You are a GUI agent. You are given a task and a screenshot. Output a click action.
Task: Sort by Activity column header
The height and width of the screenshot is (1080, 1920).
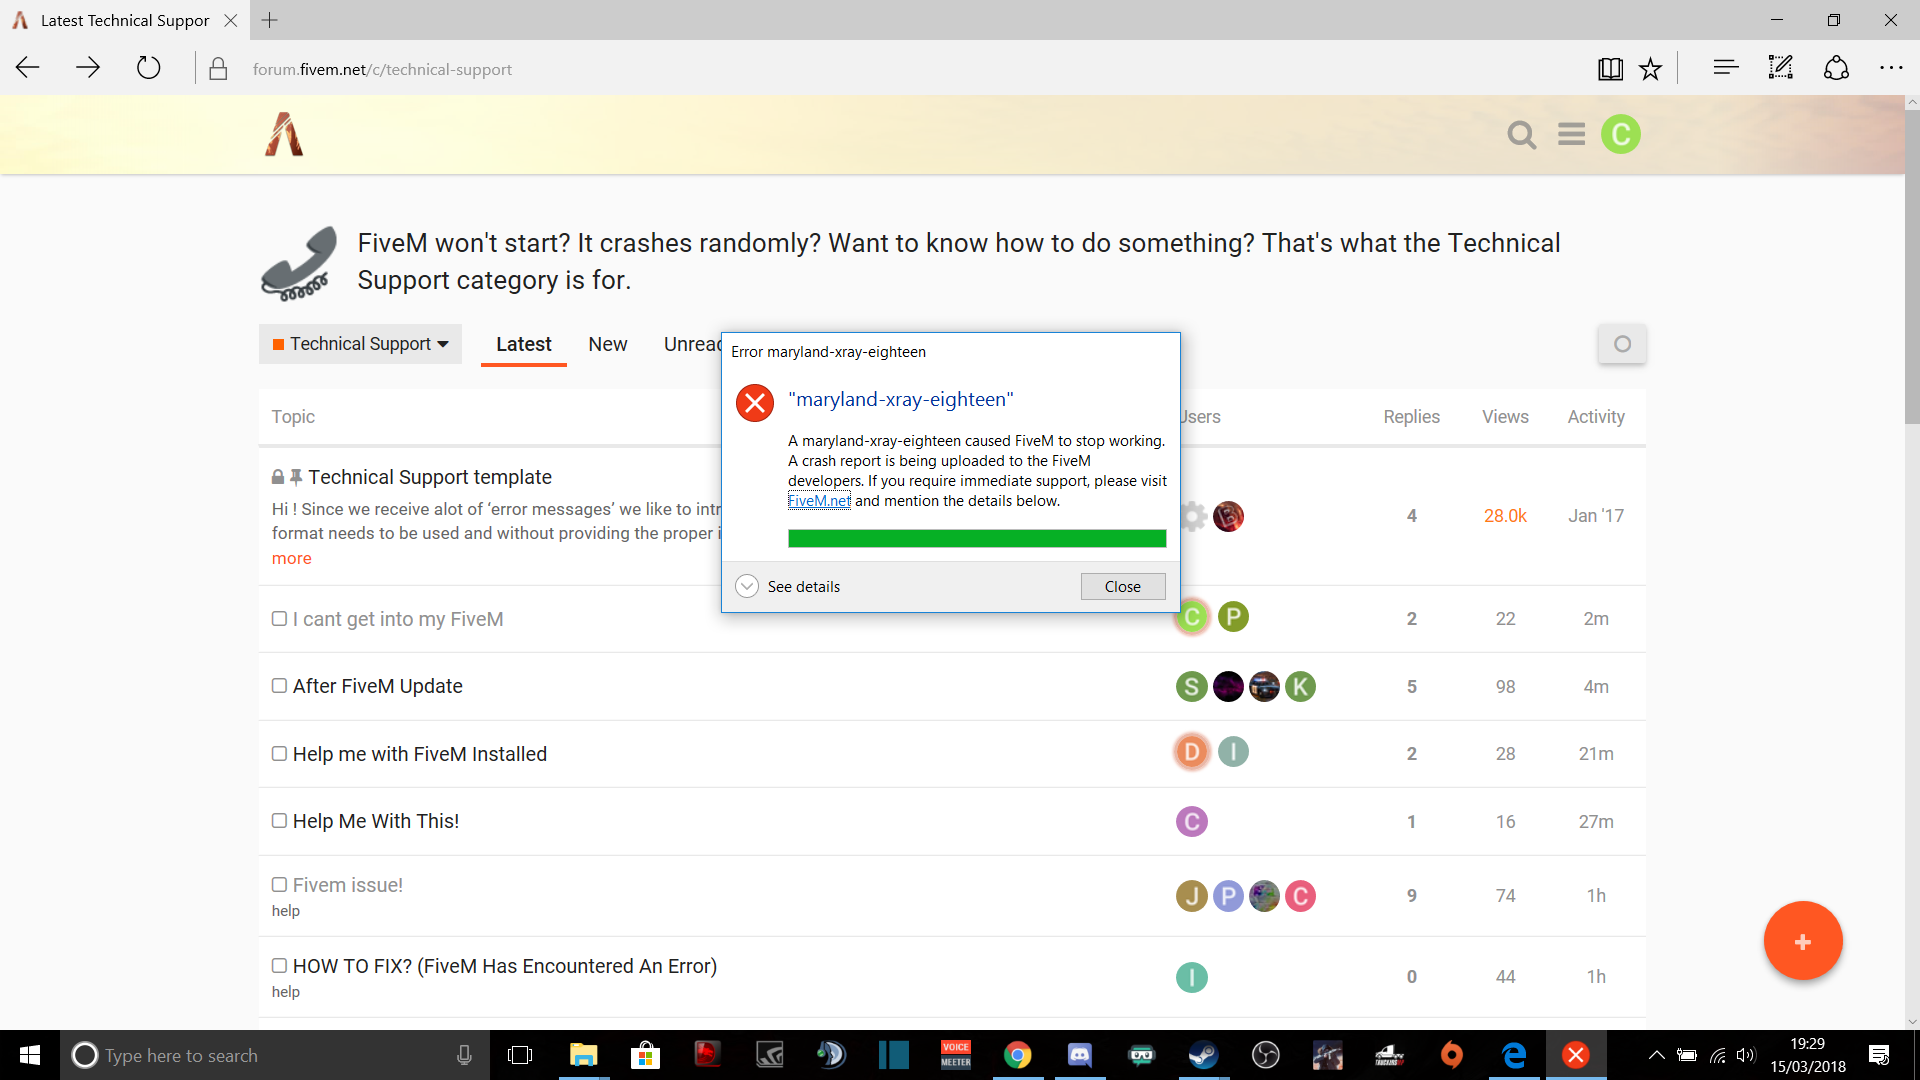(x=1596, y=417)
